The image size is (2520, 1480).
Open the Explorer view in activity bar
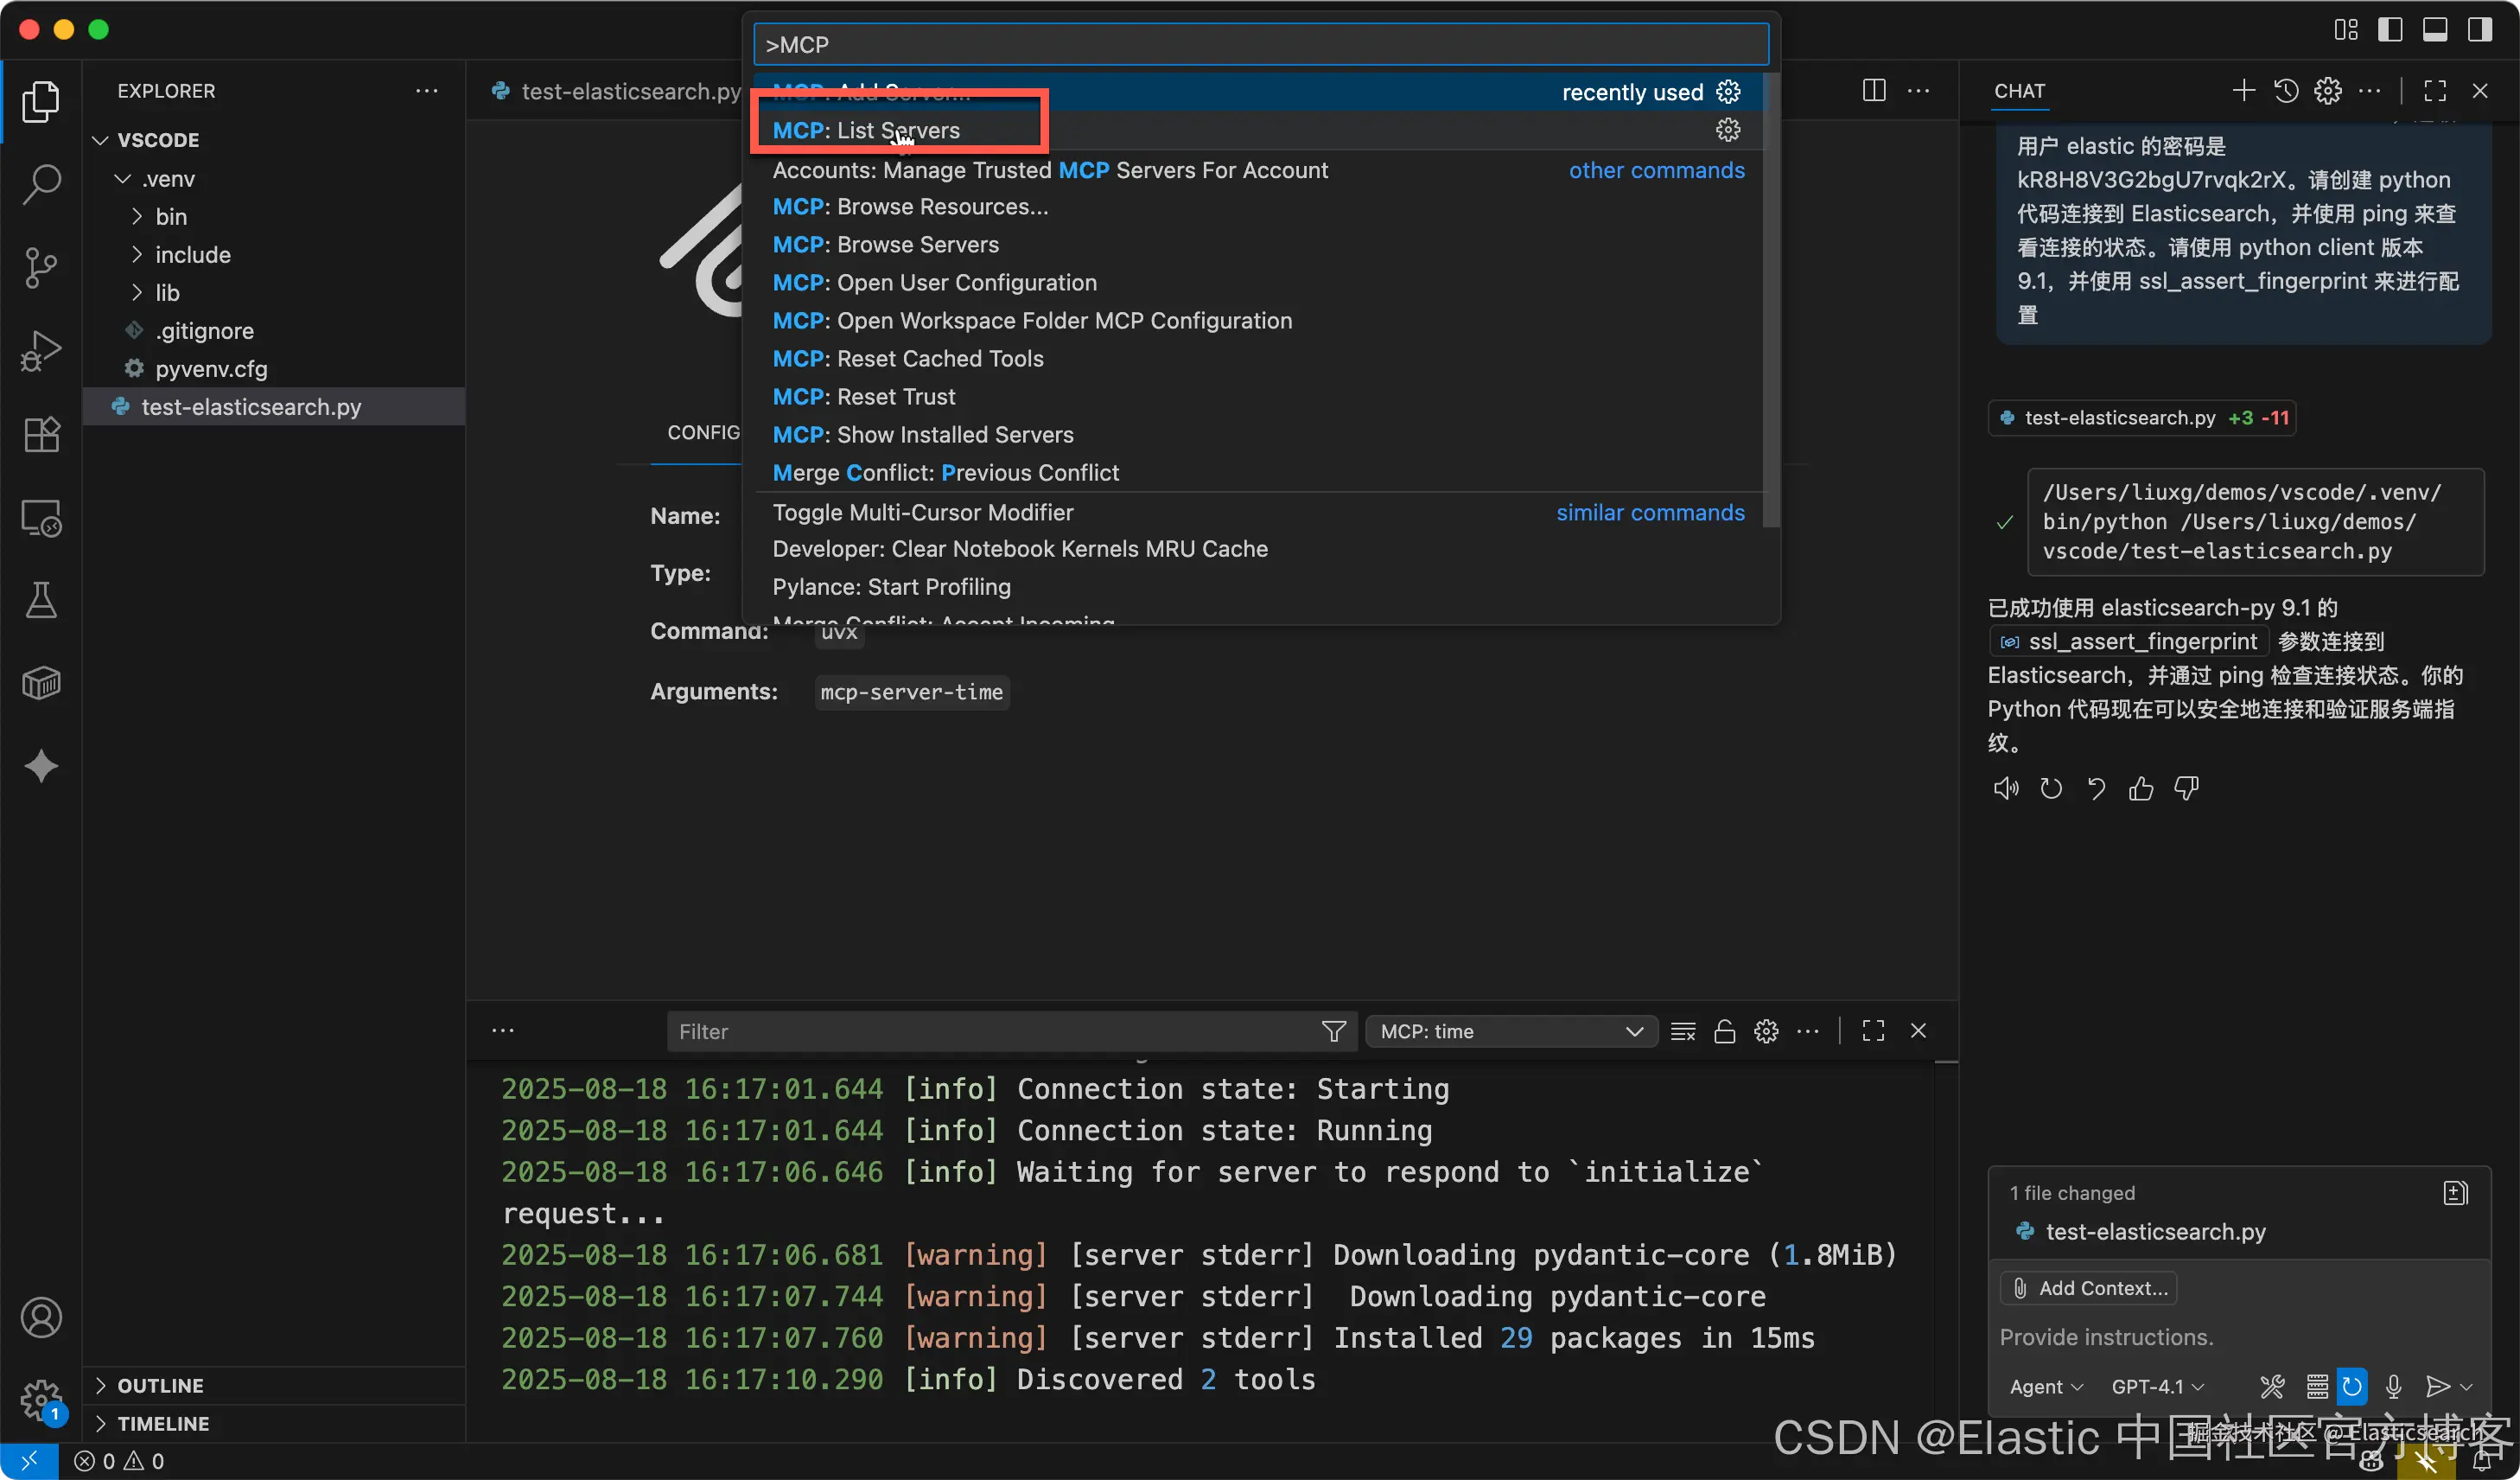[41, 101]
